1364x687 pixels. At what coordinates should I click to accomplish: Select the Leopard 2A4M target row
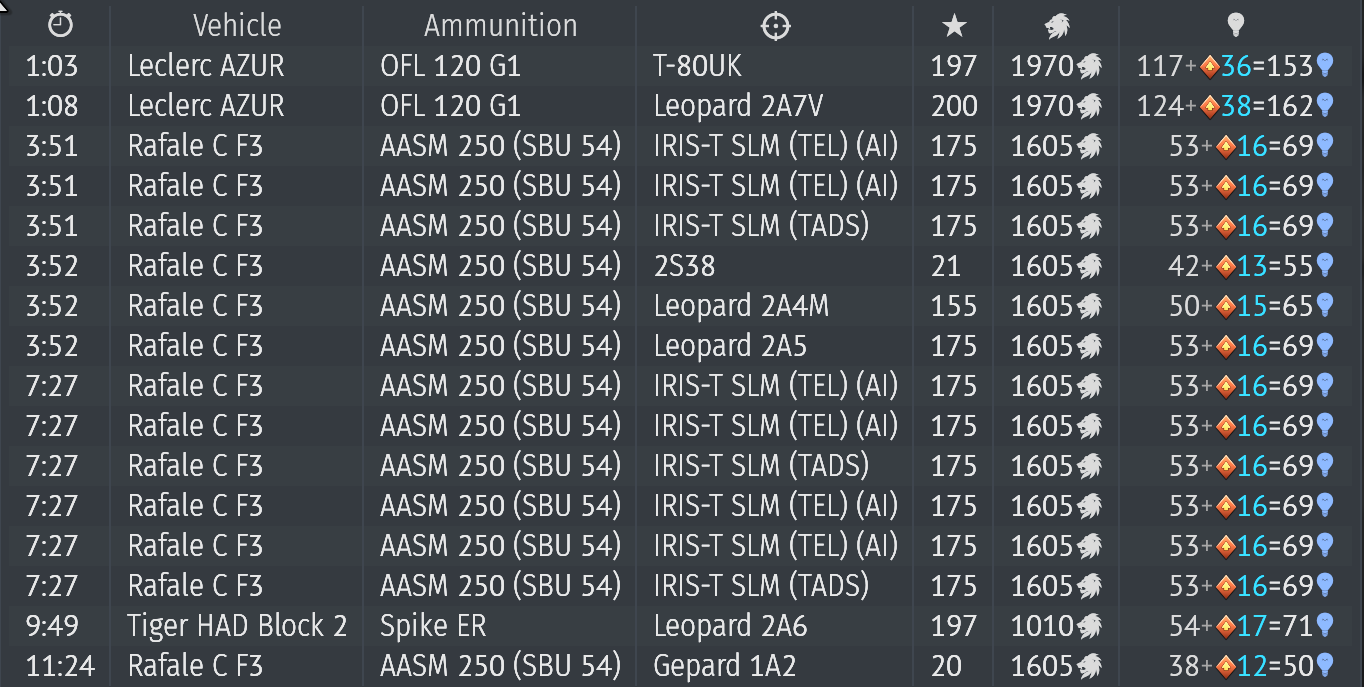[x=682, y=306]
